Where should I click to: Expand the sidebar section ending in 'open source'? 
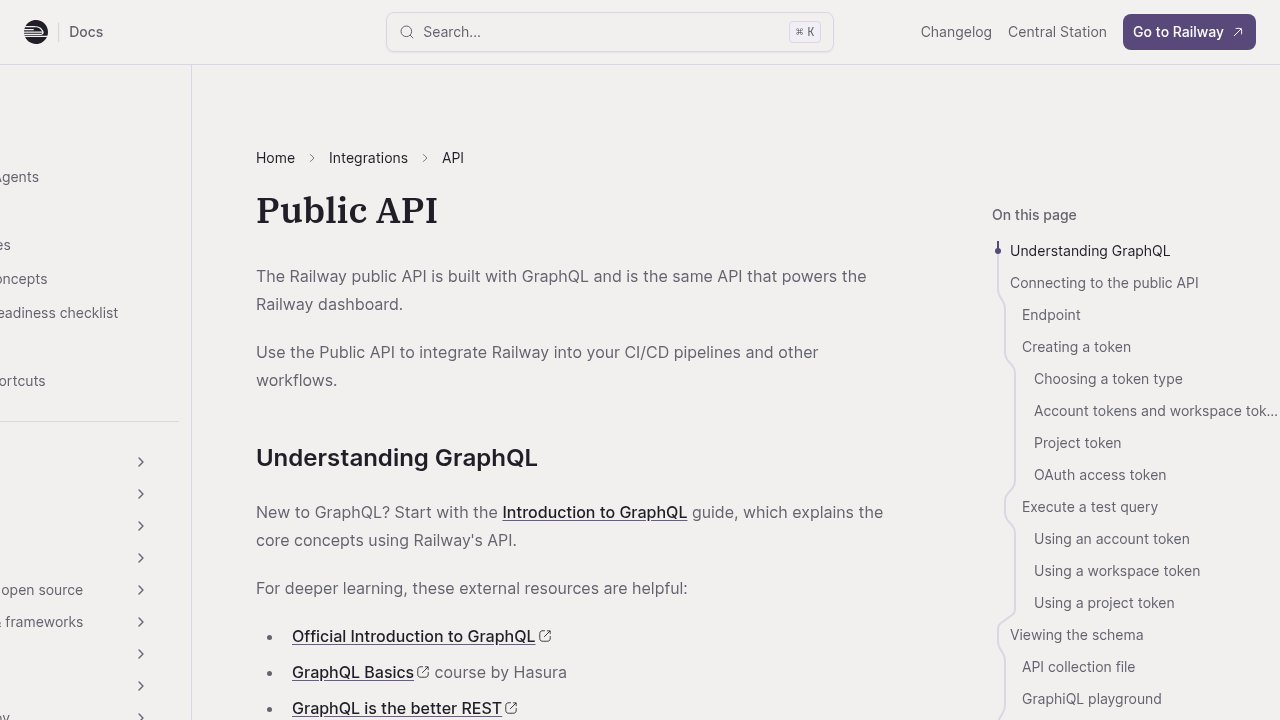coord(141,590)
